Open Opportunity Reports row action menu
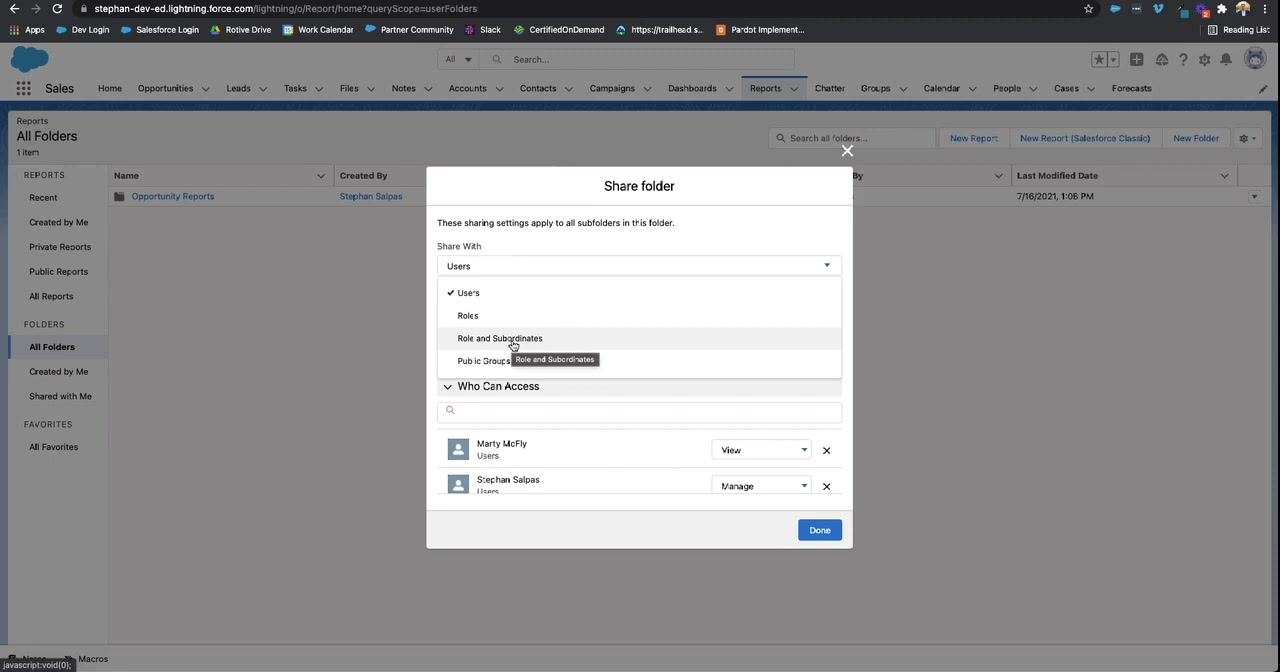 click(1254, 197)
